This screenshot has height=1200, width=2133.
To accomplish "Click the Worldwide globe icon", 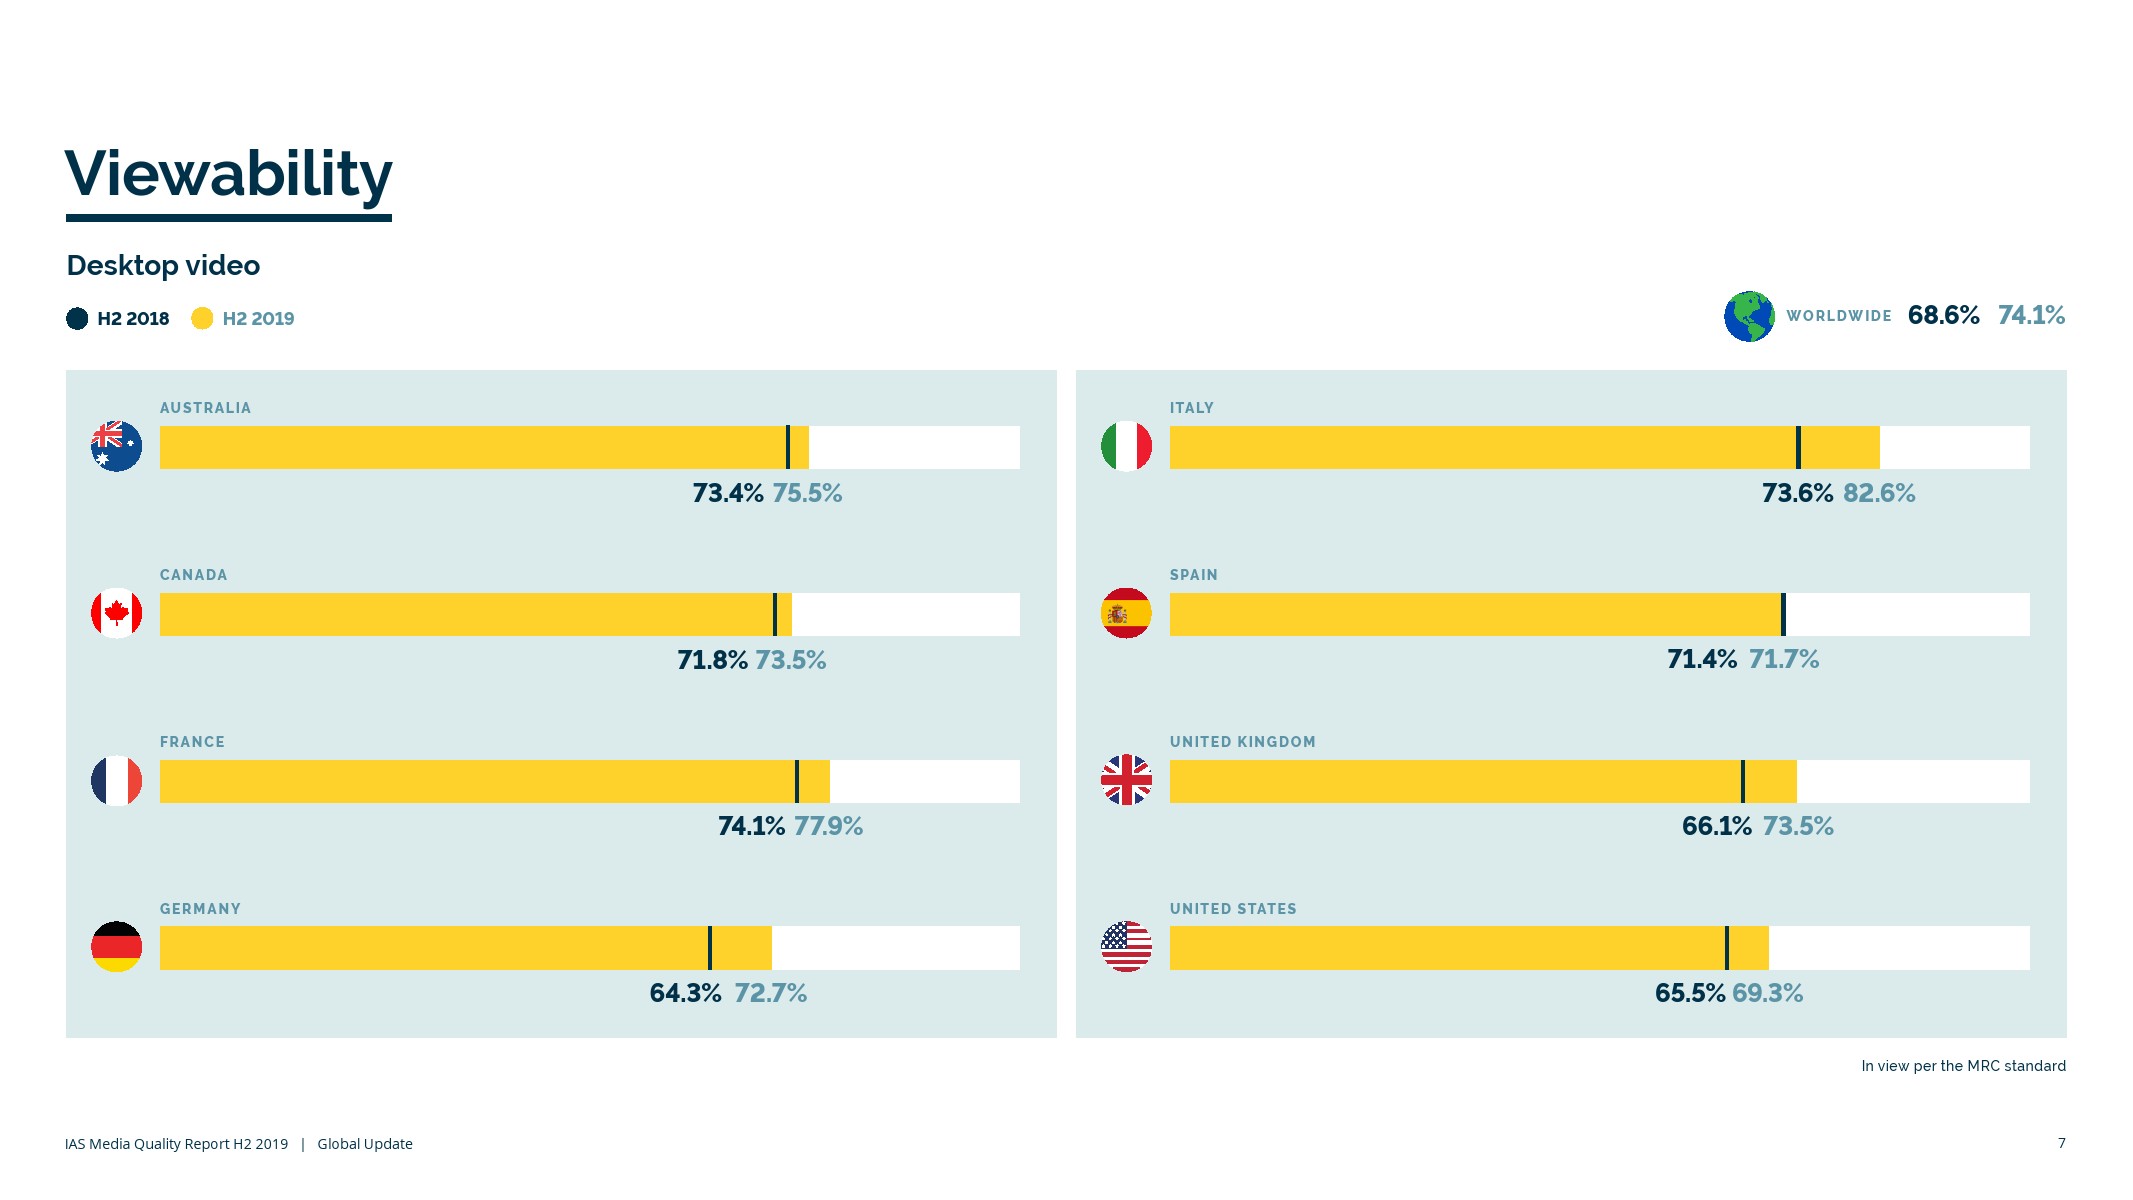I will click(1749, 316).
